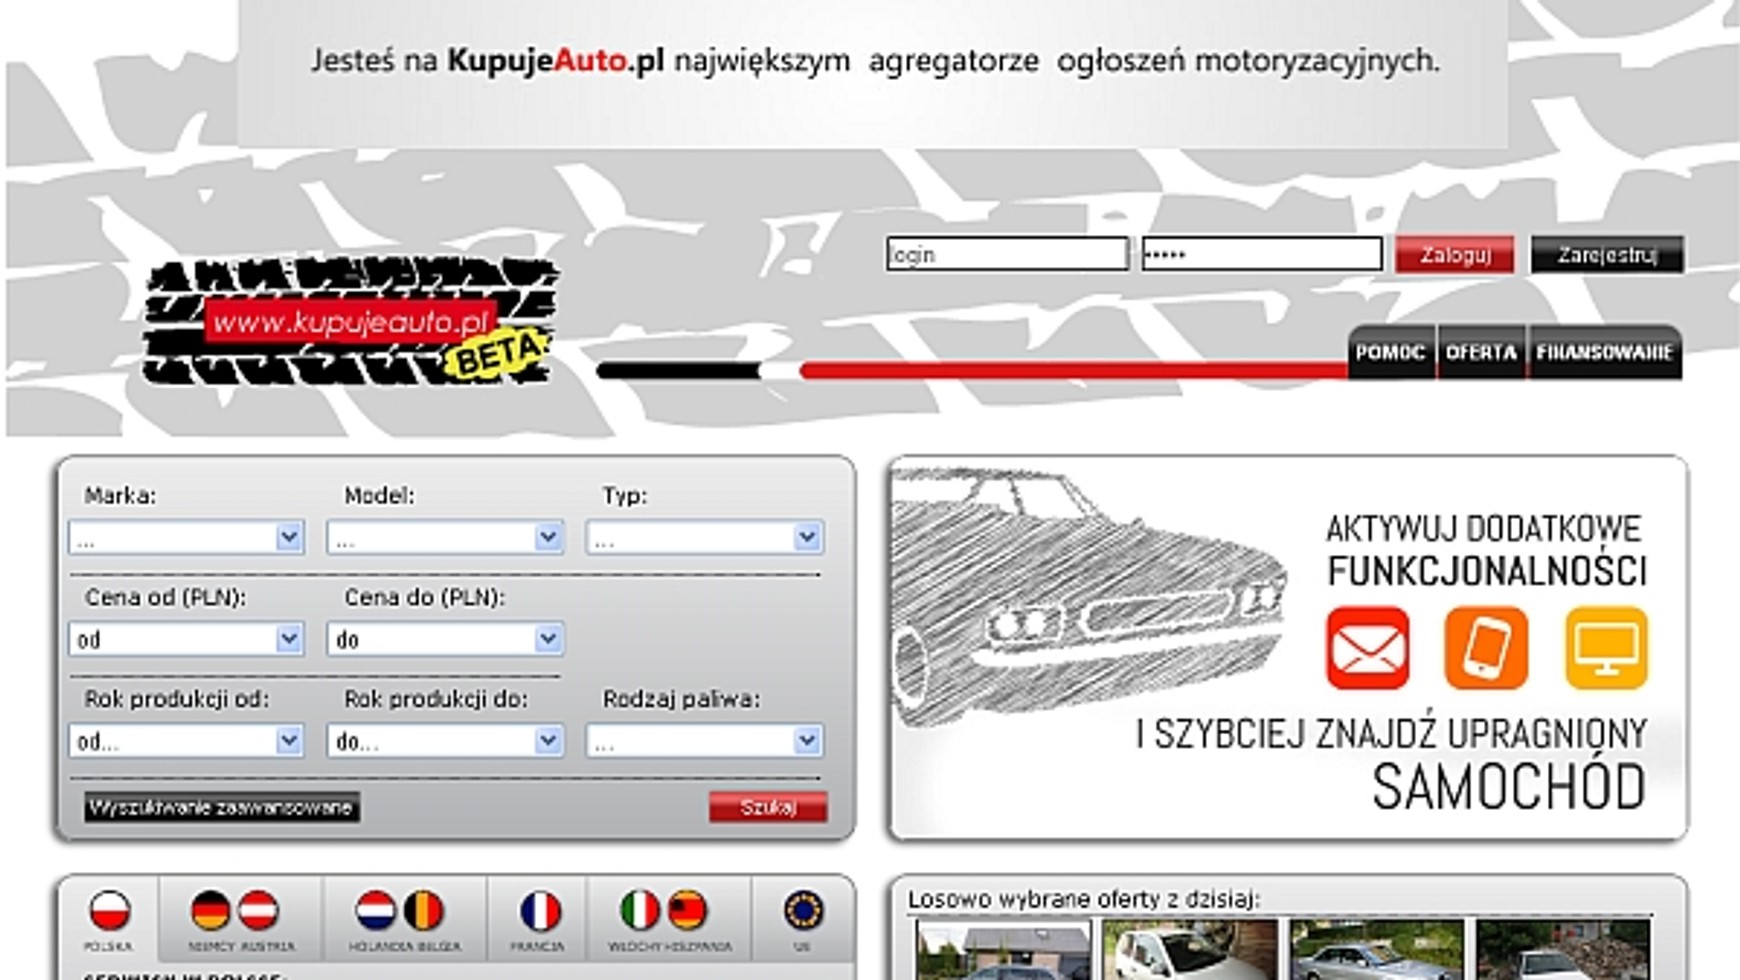Open the Rodzaj paliwa dropdown
The width and height of the screenshot is (1740, 980).
(704, 741)
